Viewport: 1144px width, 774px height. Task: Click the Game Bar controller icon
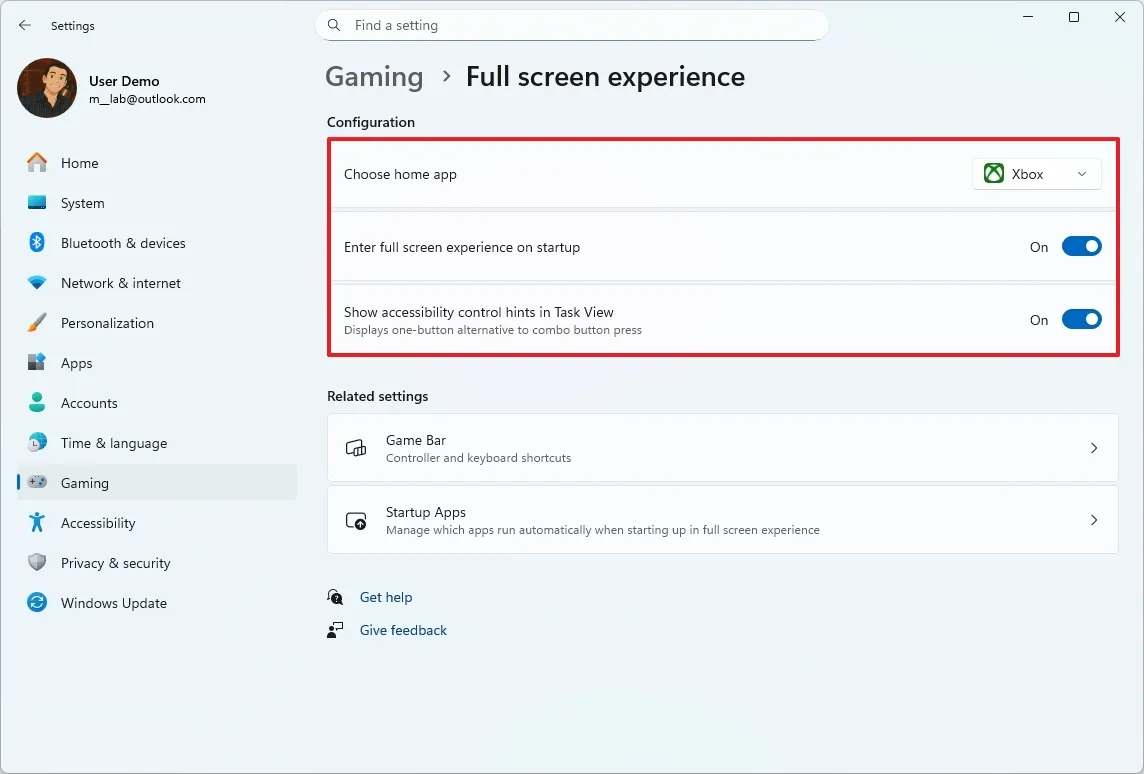(356, 448)
